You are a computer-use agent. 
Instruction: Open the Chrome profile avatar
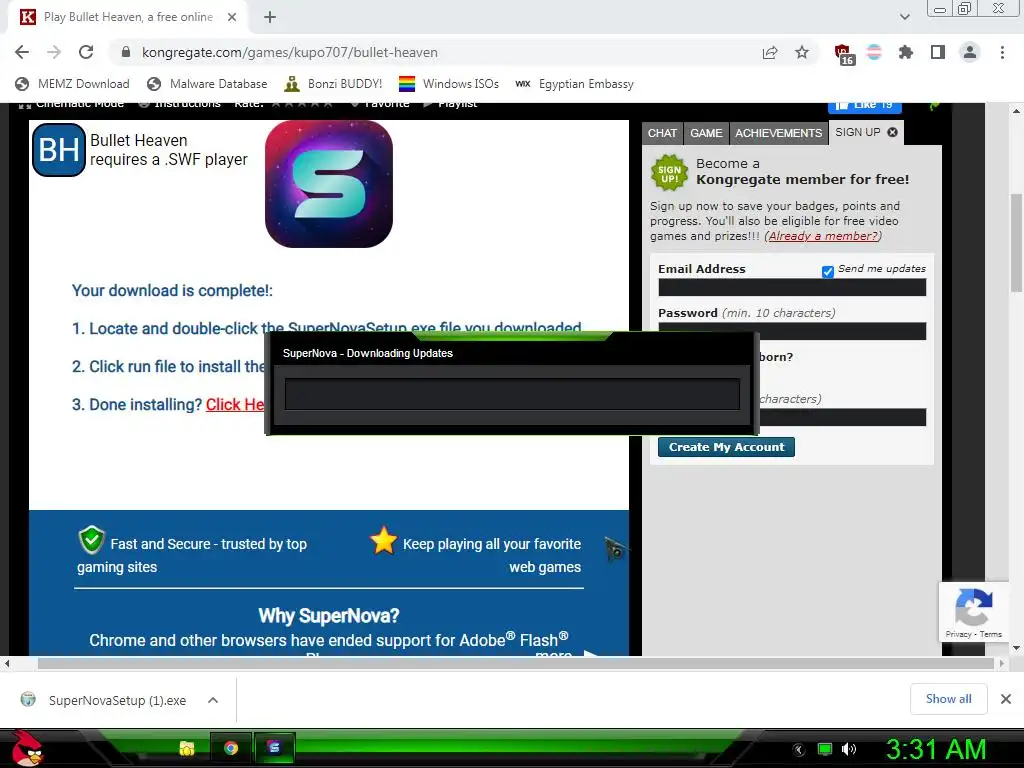970,52
